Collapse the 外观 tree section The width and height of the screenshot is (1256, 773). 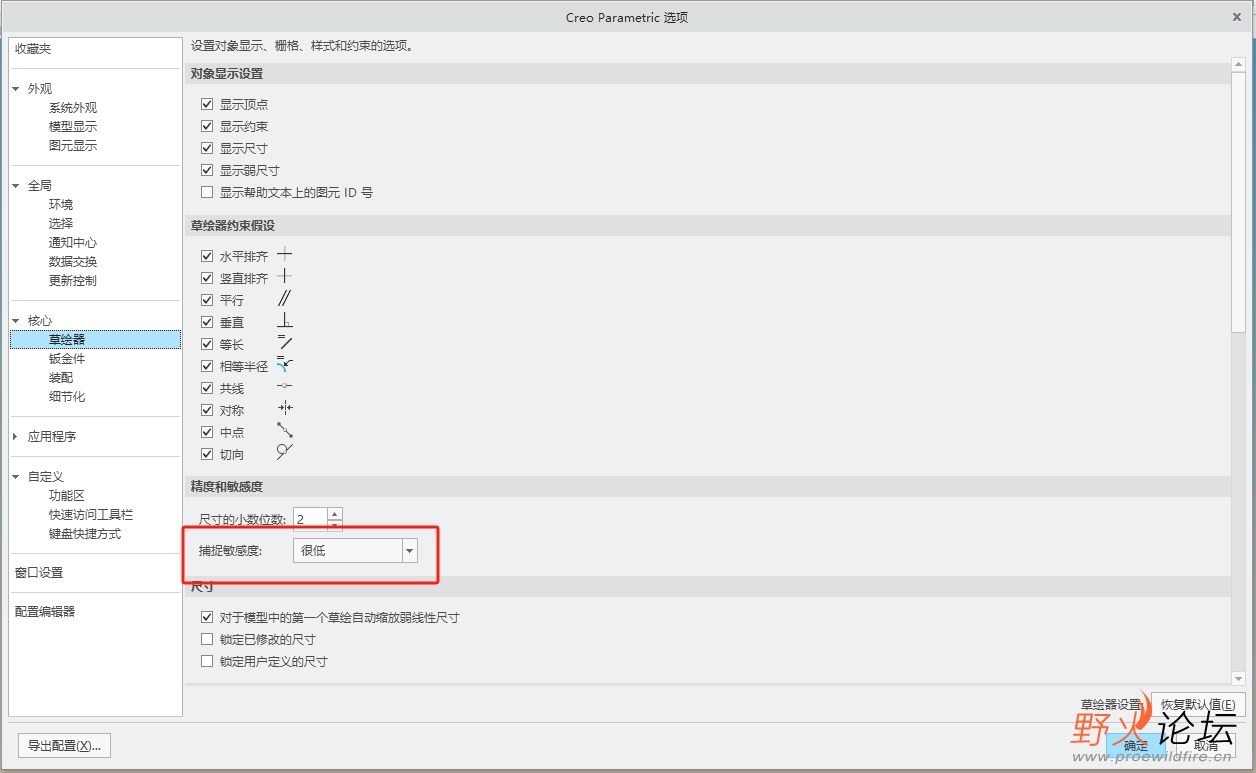tap(16, 89)
